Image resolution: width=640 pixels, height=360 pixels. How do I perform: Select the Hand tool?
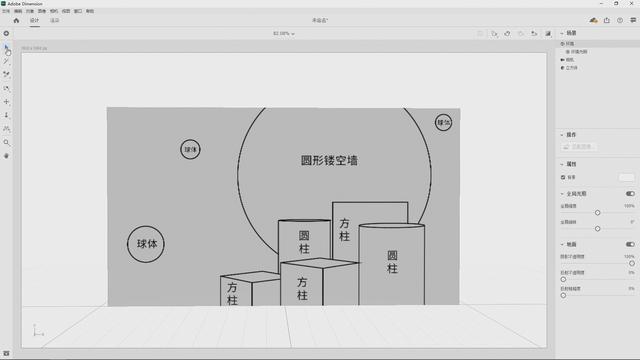pos(6,156)
